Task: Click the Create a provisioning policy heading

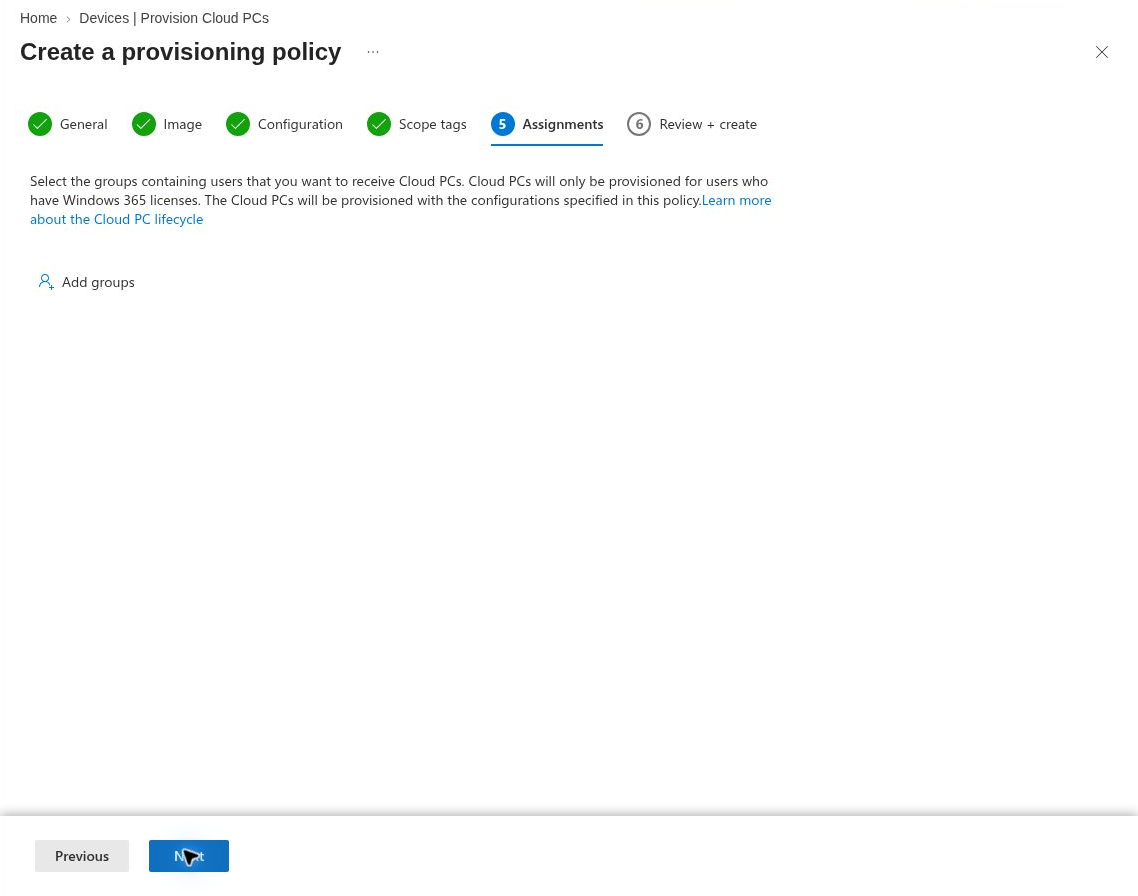Action: [181, 52]
